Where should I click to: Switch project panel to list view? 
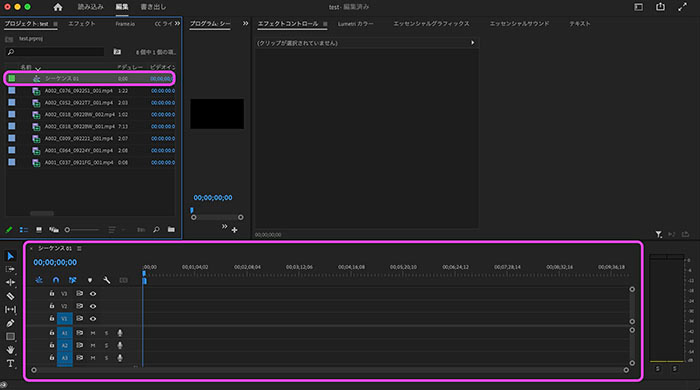[x=24, y=230]
